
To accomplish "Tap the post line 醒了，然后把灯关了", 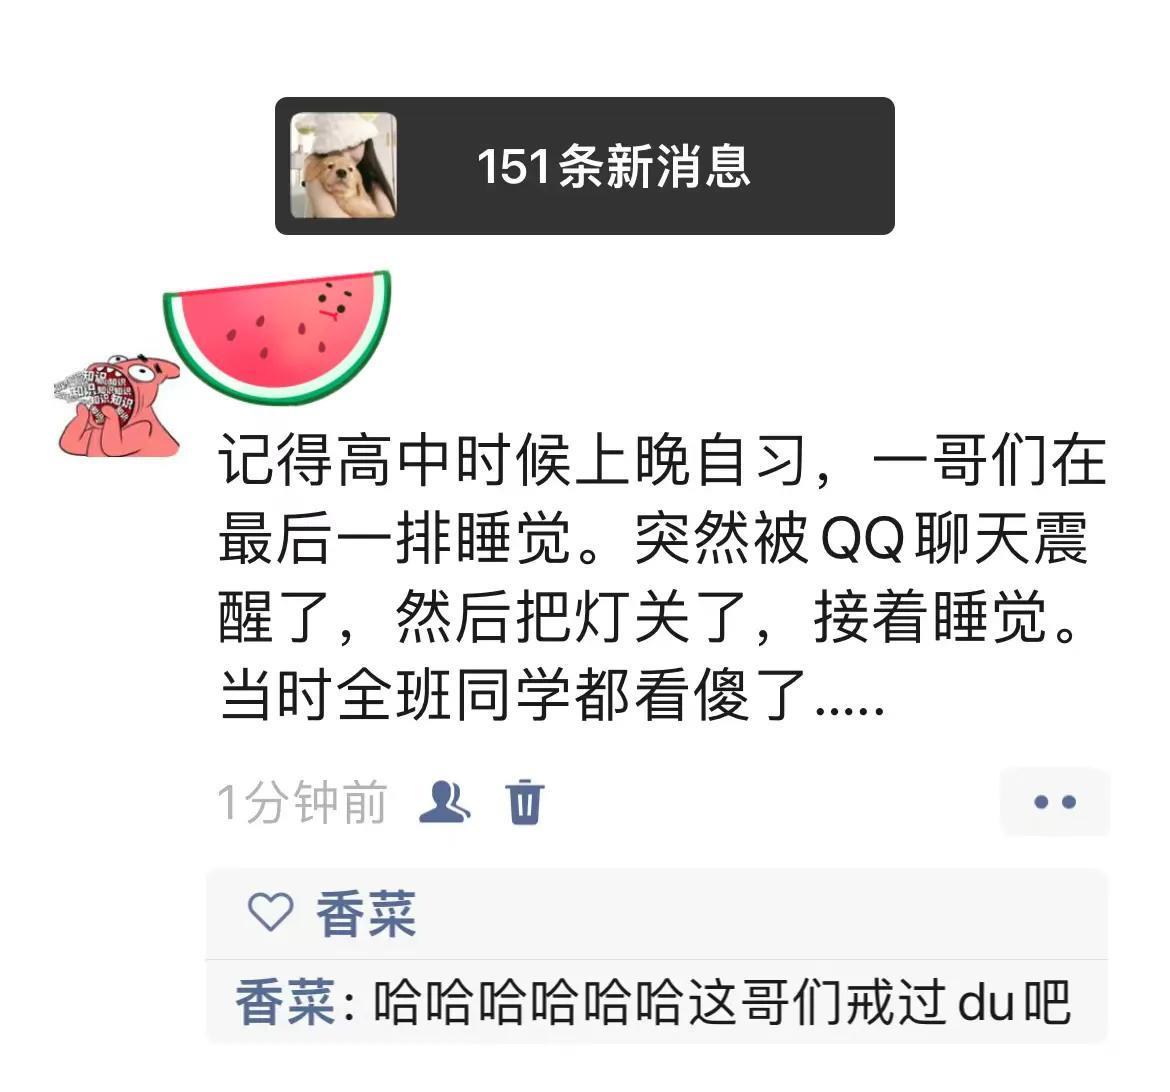I will (649, 617).
